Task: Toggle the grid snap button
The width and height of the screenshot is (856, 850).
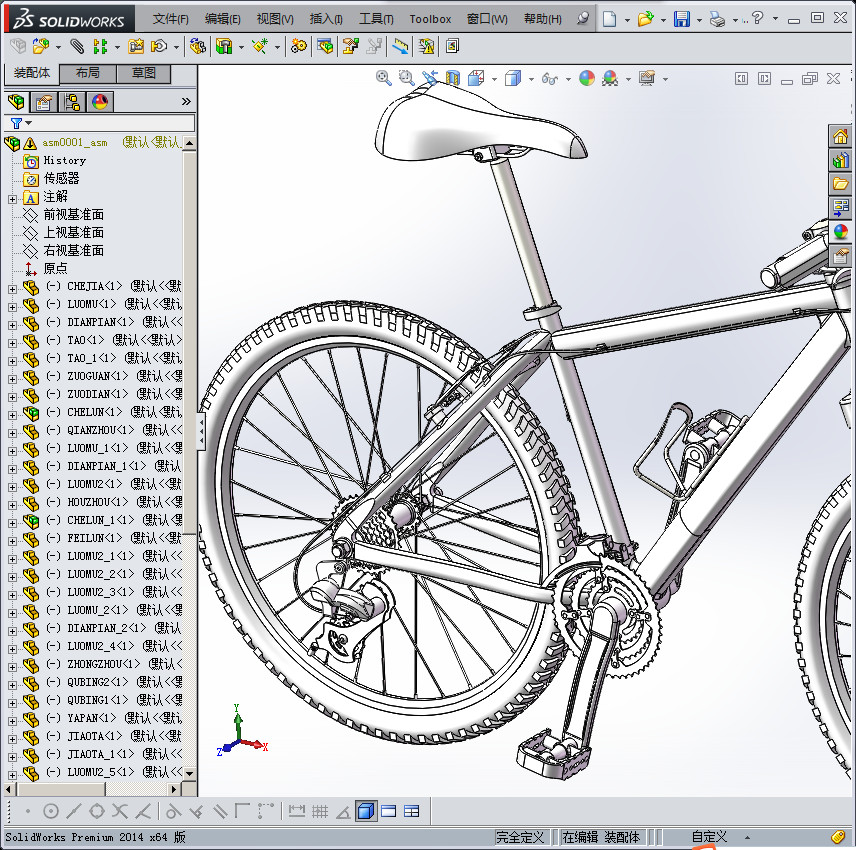Action: click(x=320, y=811)
